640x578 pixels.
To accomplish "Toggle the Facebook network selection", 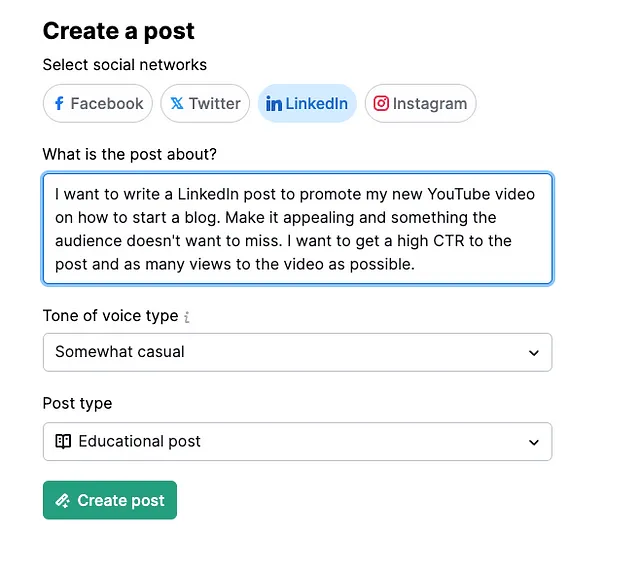I will coord(98,103).
